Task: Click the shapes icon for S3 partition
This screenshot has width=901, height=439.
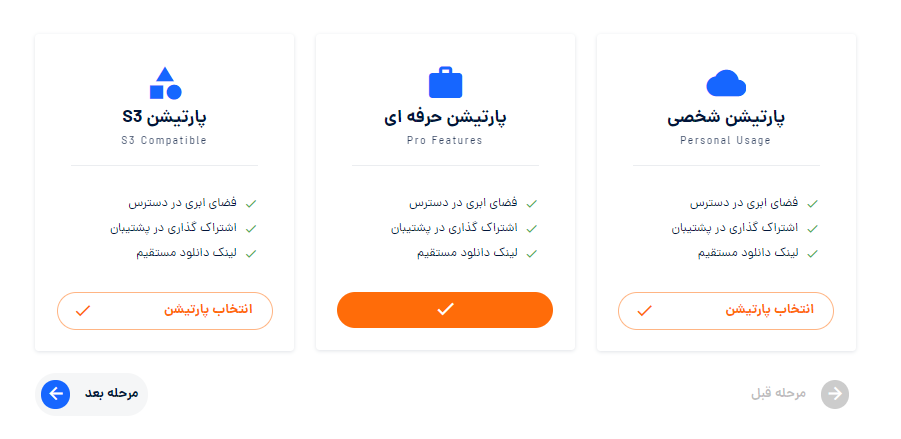Action: [x=165, y=83]
